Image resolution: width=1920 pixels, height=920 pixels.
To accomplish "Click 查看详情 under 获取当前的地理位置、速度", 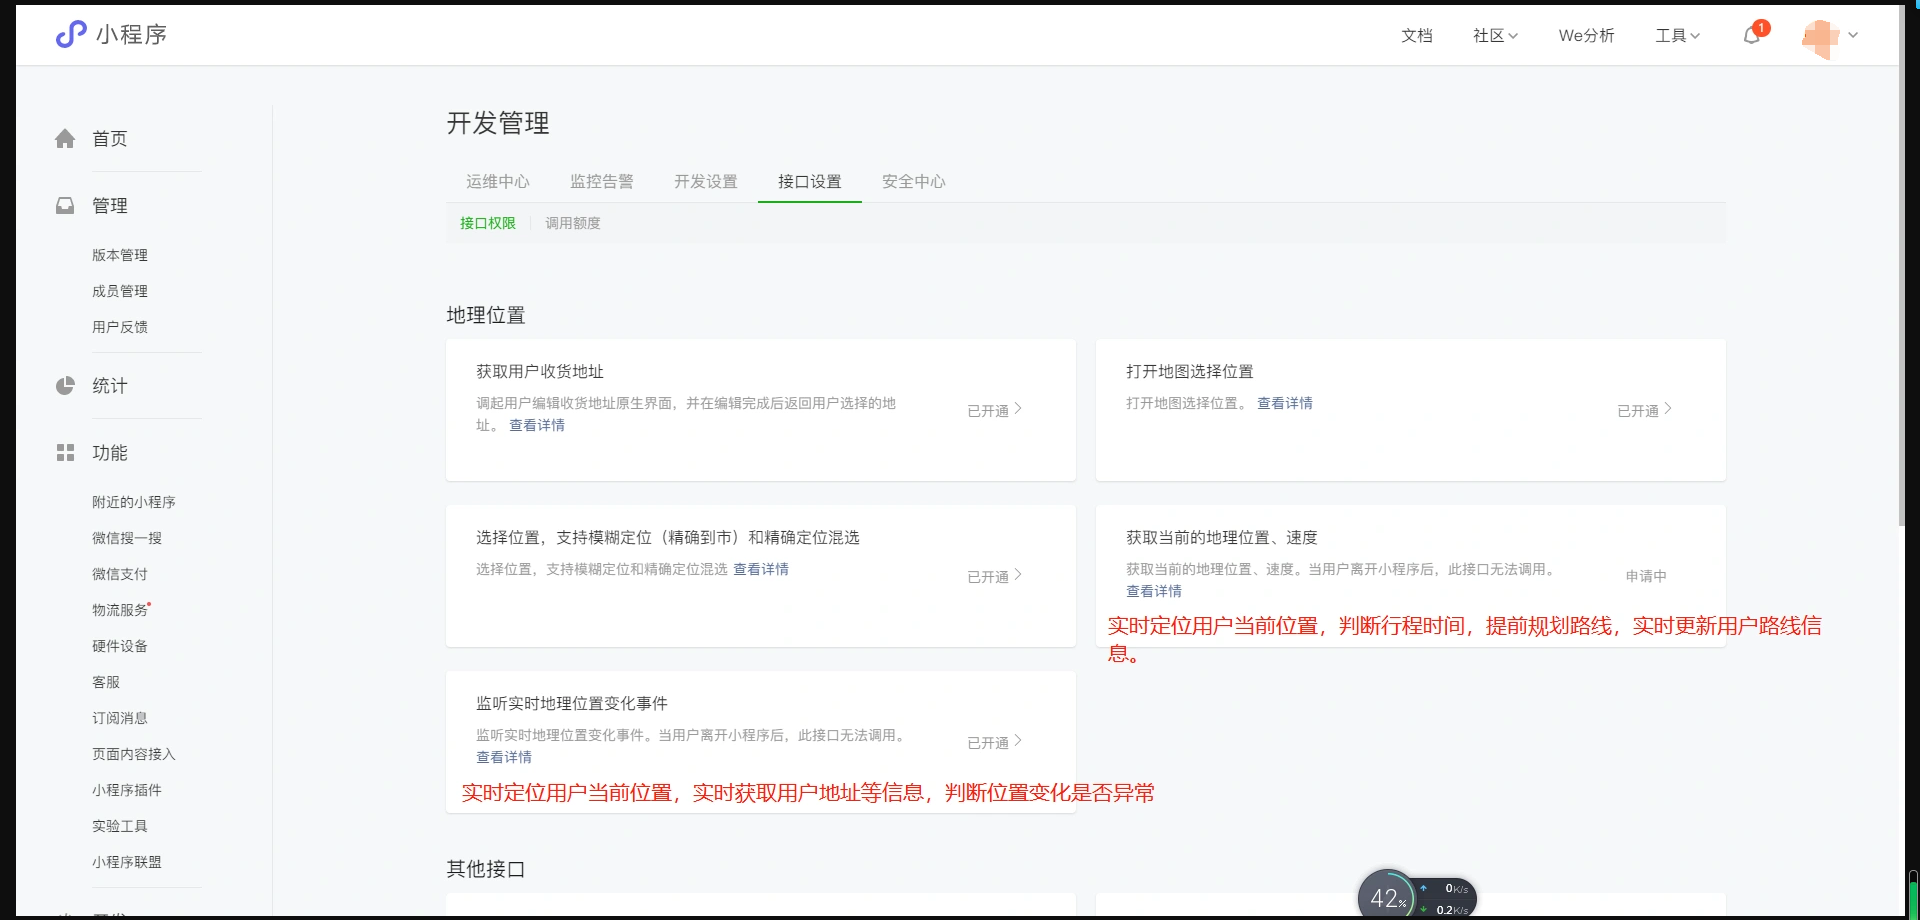I will click(1154, 591).
